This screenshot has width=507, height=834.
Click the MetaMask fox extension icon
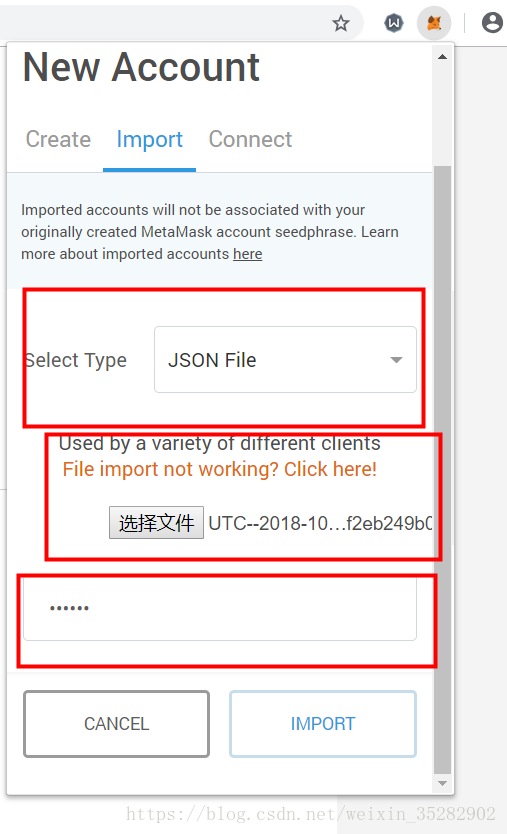tap(434, 23)
